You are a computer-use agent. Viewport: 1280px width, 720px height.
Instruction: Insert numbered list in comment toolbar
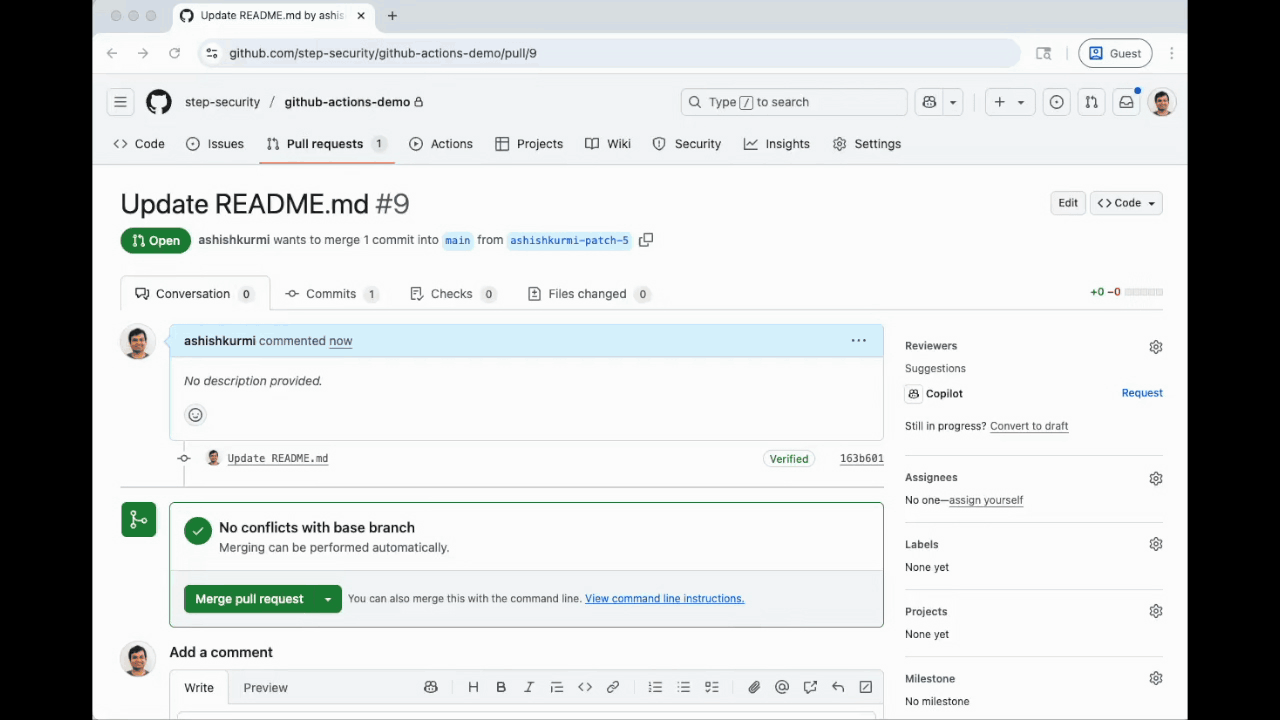(x=655, y=688)
